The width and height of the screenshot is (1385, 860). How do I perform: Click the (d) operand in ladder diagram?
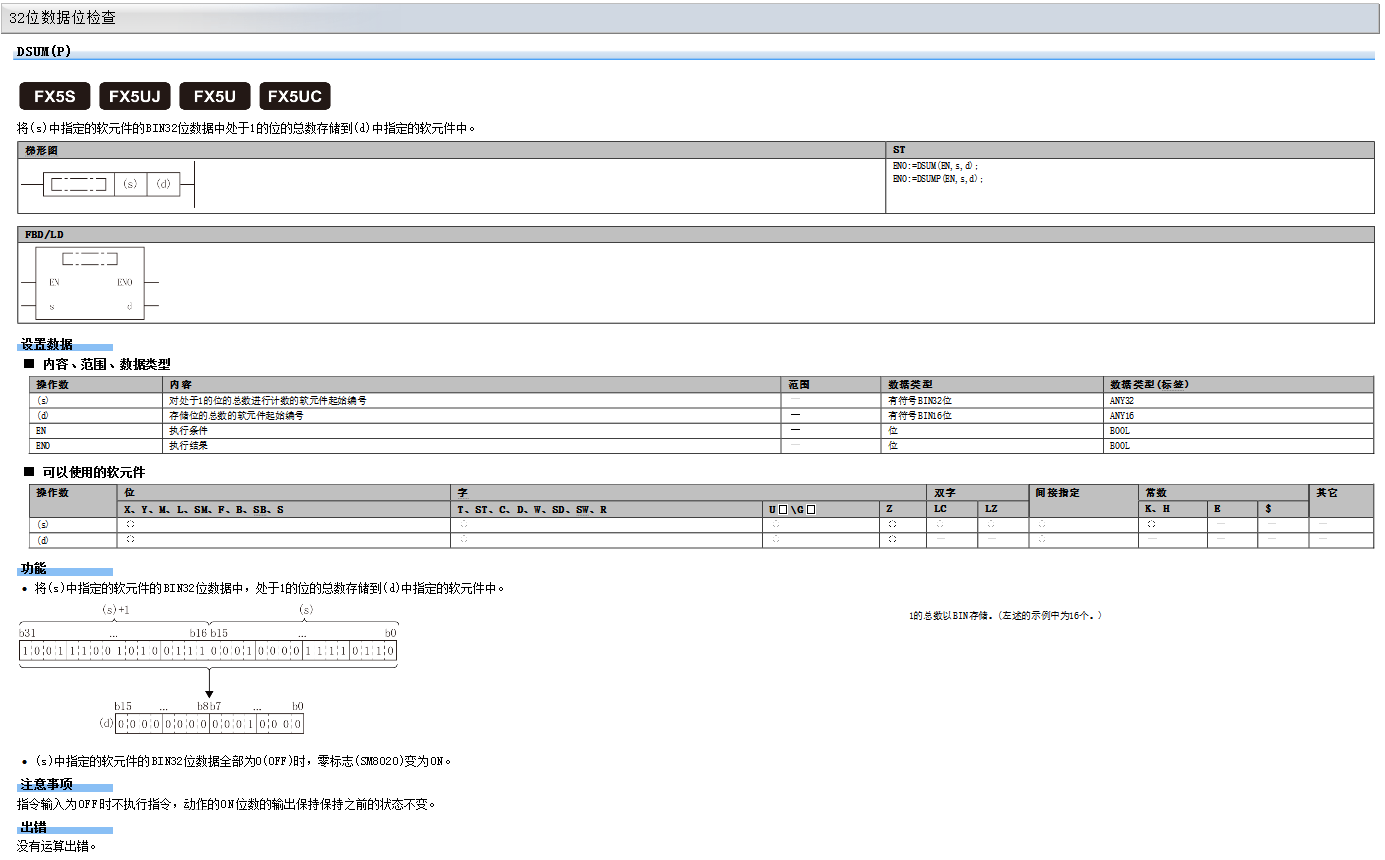coord(163,184)
